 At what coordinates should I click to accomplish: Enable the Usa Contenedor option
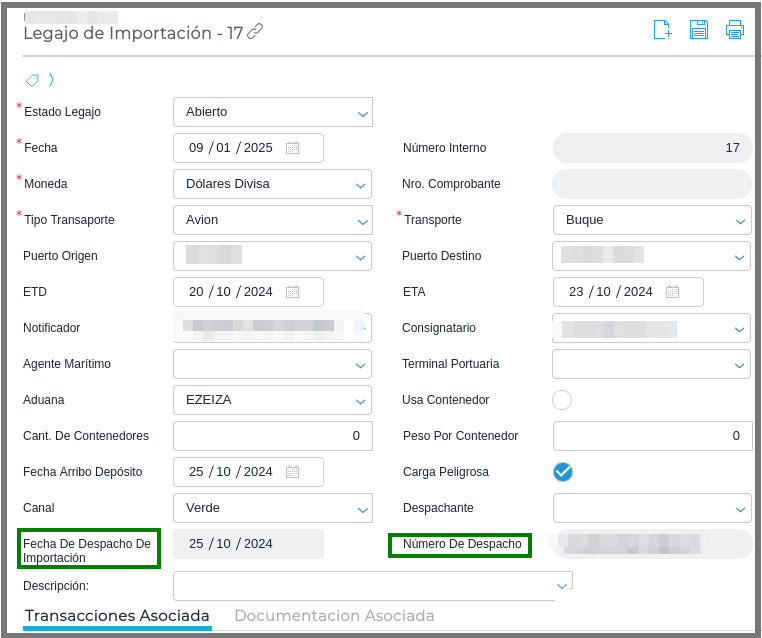coord(562,400)
